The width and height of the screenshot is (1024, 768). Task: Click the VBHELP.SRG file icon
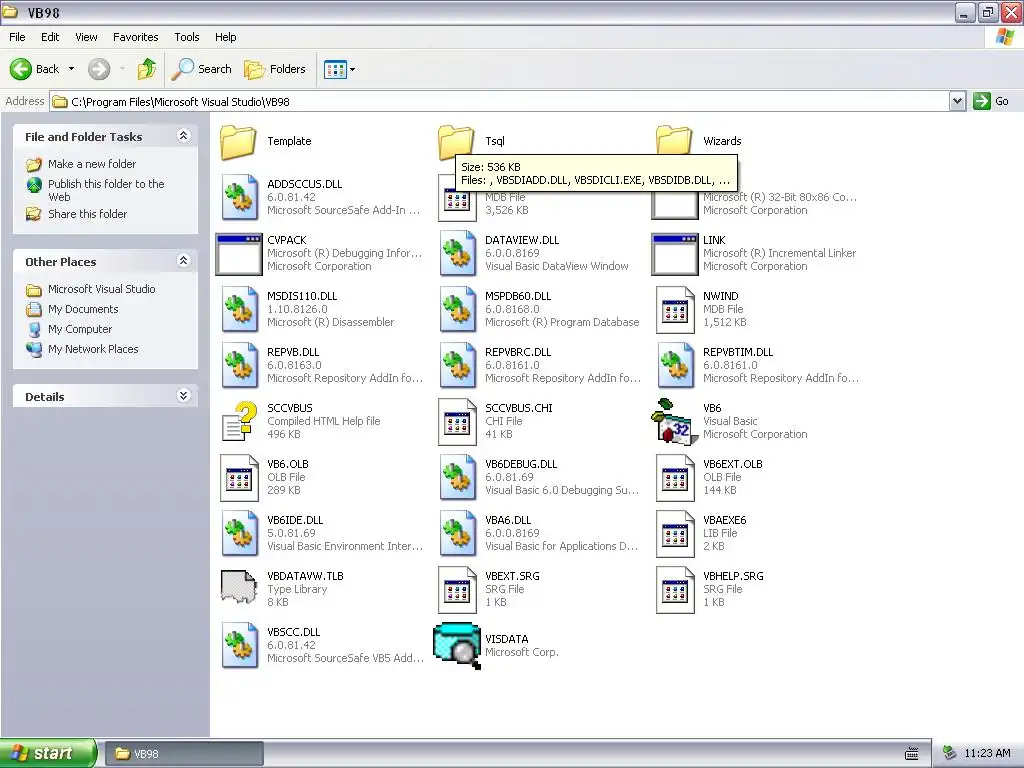[x=675, y=590]
